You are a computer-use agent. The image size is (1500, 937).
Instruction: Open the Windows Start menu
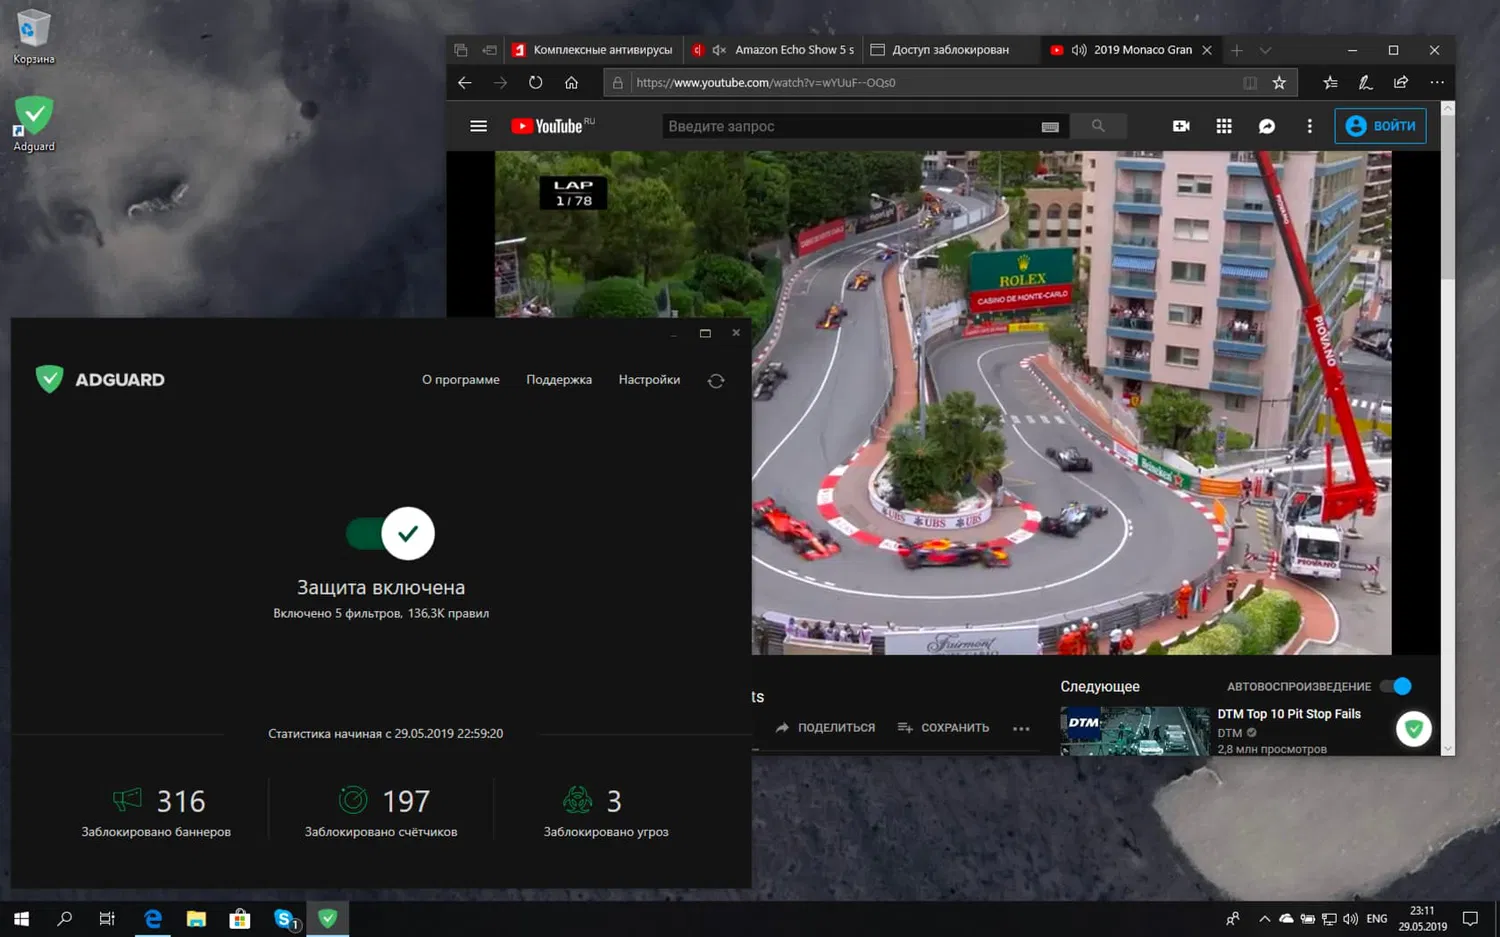(x=21, y=919)
